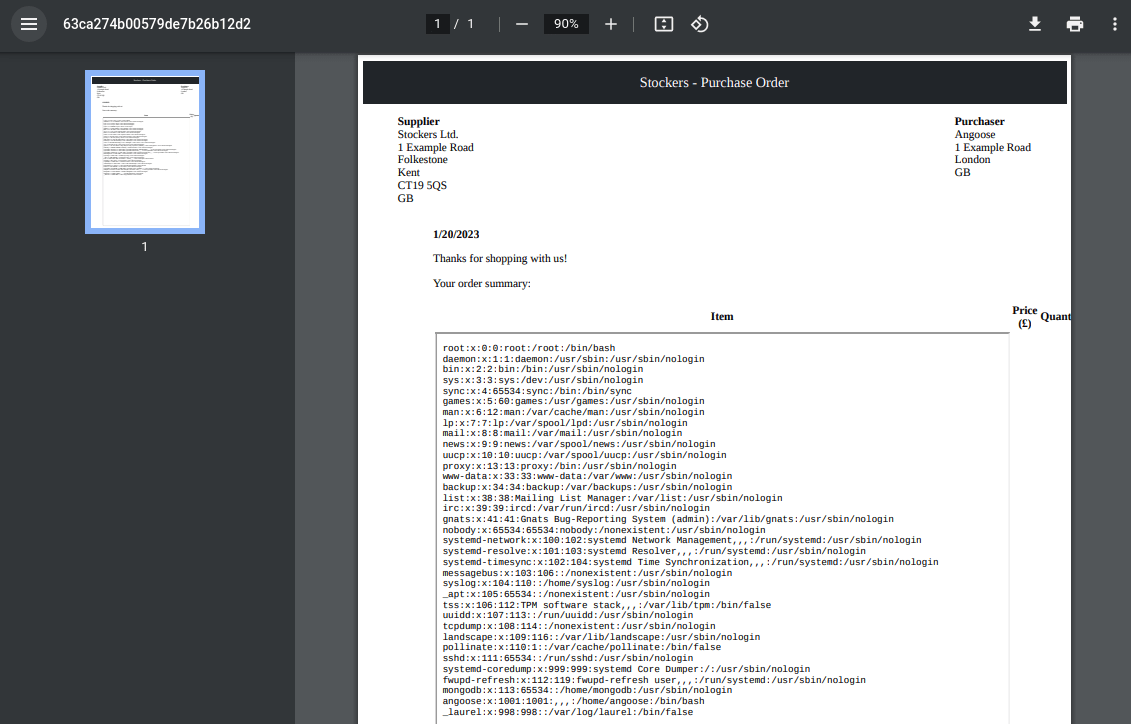Viewport: 1131px width, 724px height.
Task: Click the Item column header
Action: pyautogui.click(x=722, y=317)
